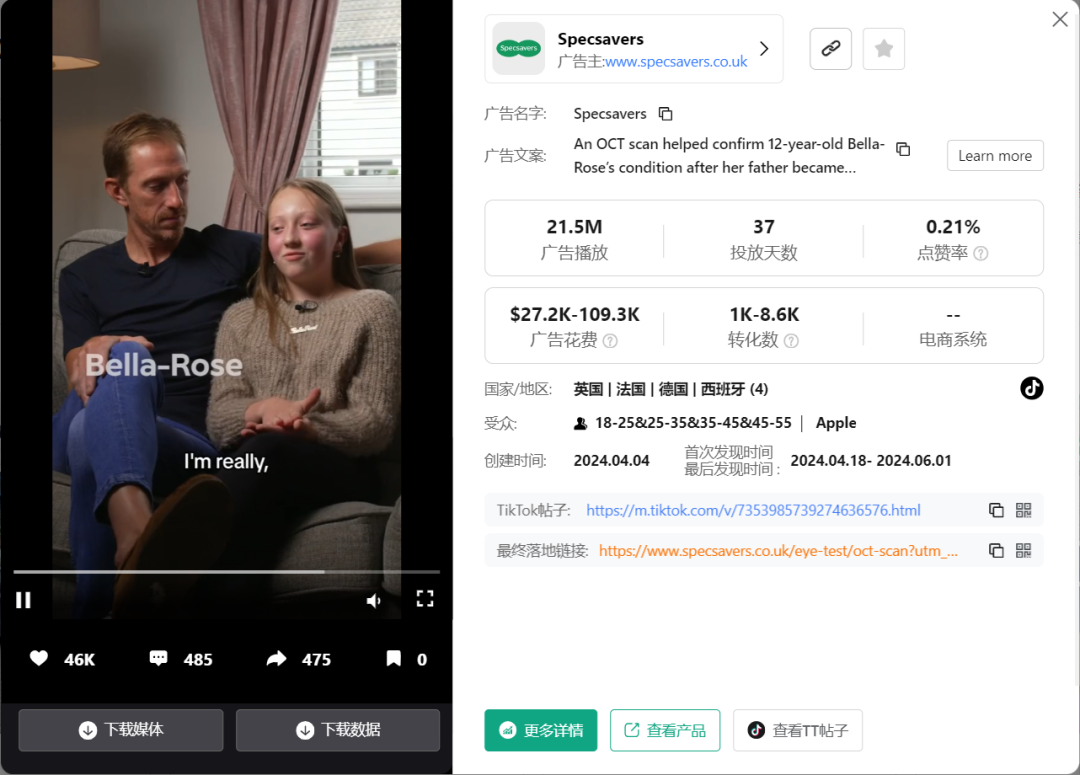The height and width of the screenshot is (775, 1080).
Task: Select the 2024.04.18- 2024.06.01 date range
Action: coord(871,461)
